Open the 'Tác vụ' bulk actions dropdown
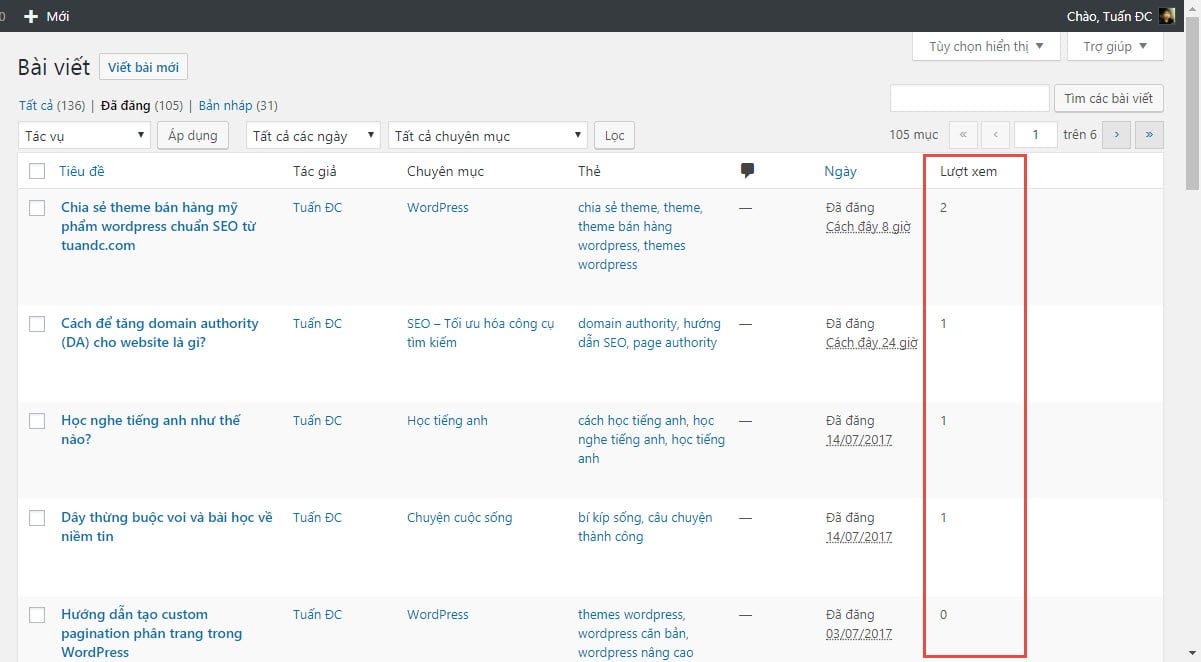The height and width of the screenshot is (662, 1201). click(x=84, y=135)
